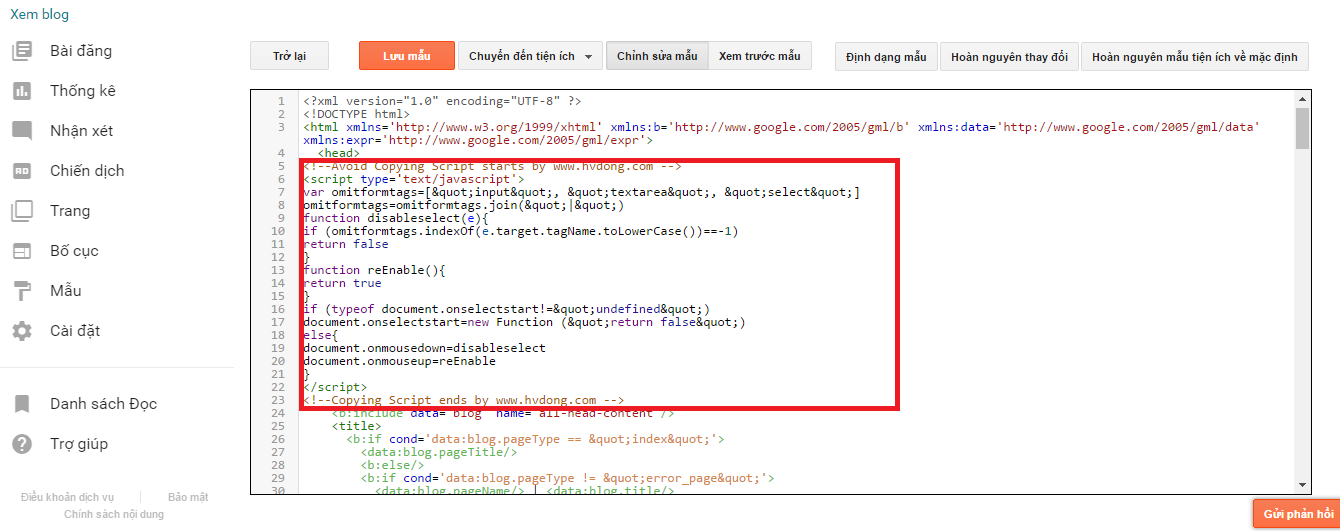
Task: Click Hoàn nguyên thay đổi button
Action: click(x=1009, y=57)
